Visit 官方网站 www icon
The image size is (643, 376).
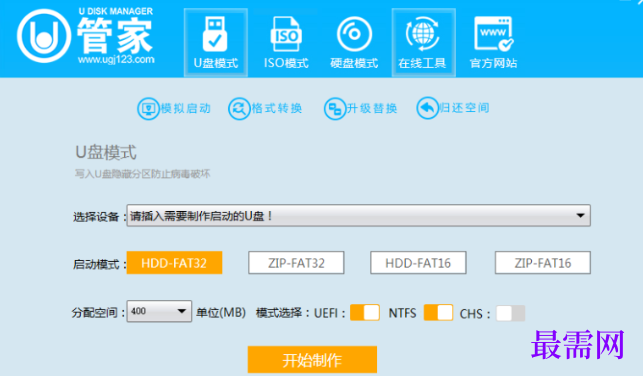(494, 34)
